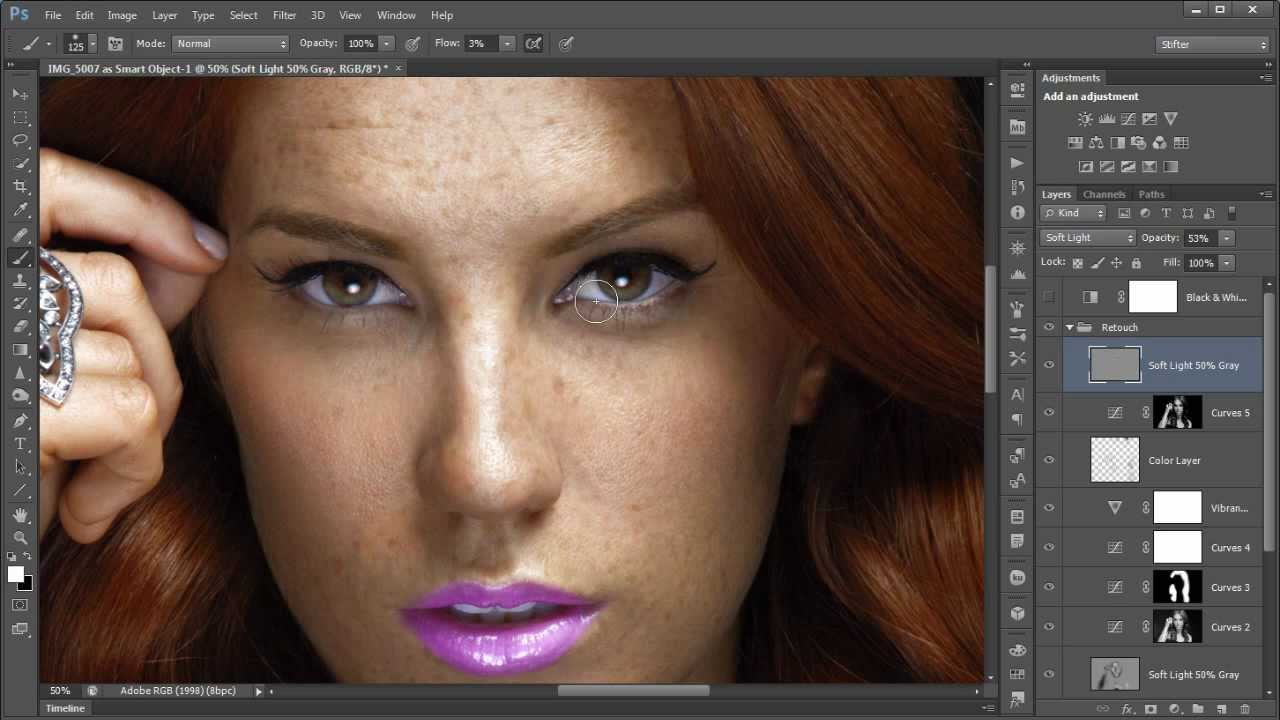This screenshot has height=720, width=1280.
Task: Open the Timeline panel
Action: pos(65,708)
